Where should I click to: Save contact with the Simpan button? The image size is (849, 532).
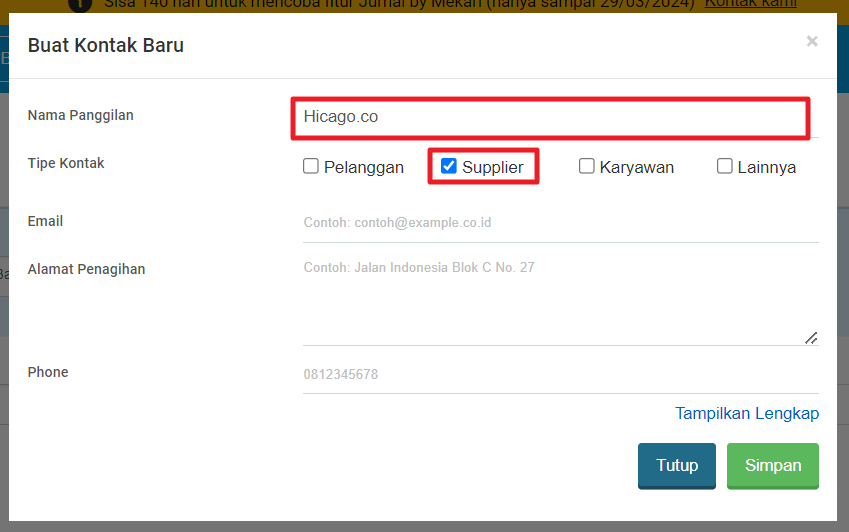(772, 466)
